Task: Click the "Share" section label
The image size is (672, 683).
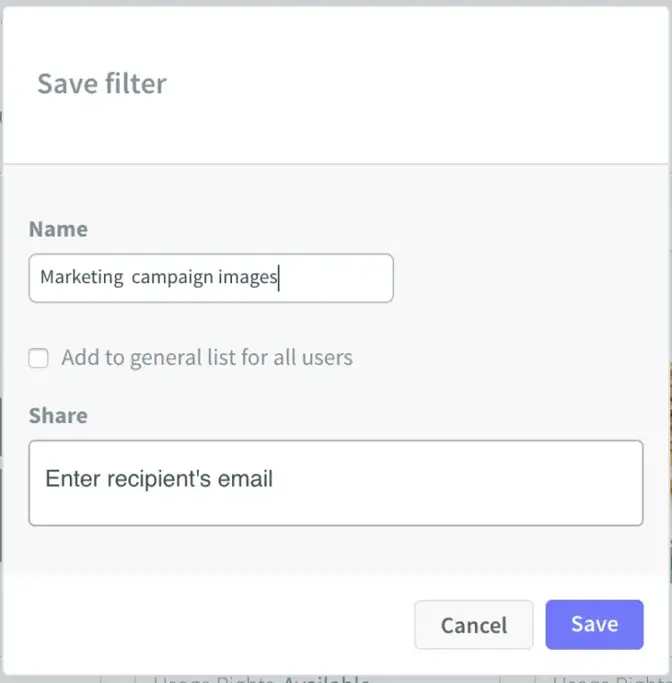Action: click(58, 415)
